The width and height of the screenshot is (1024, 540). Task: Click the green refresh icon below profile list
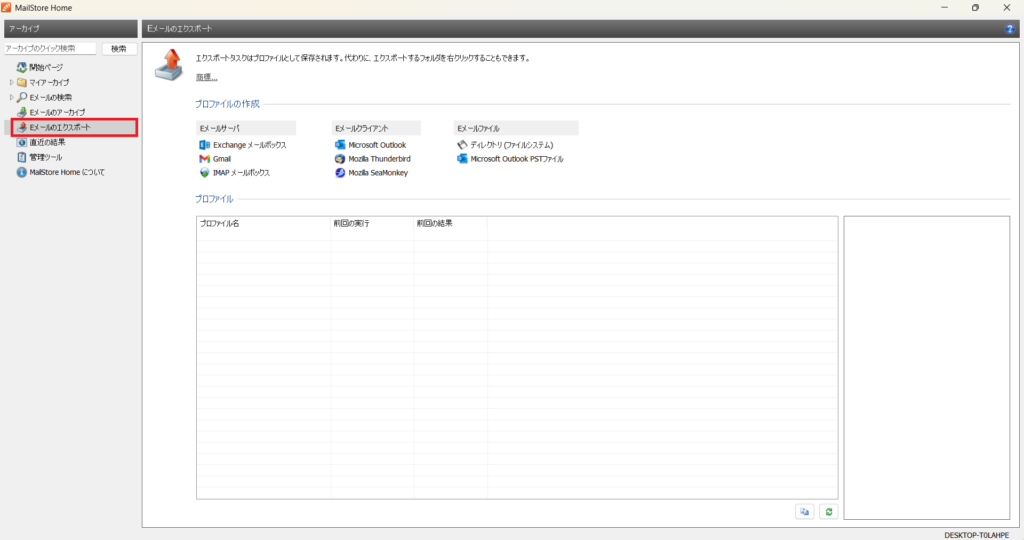click(829, 512)
